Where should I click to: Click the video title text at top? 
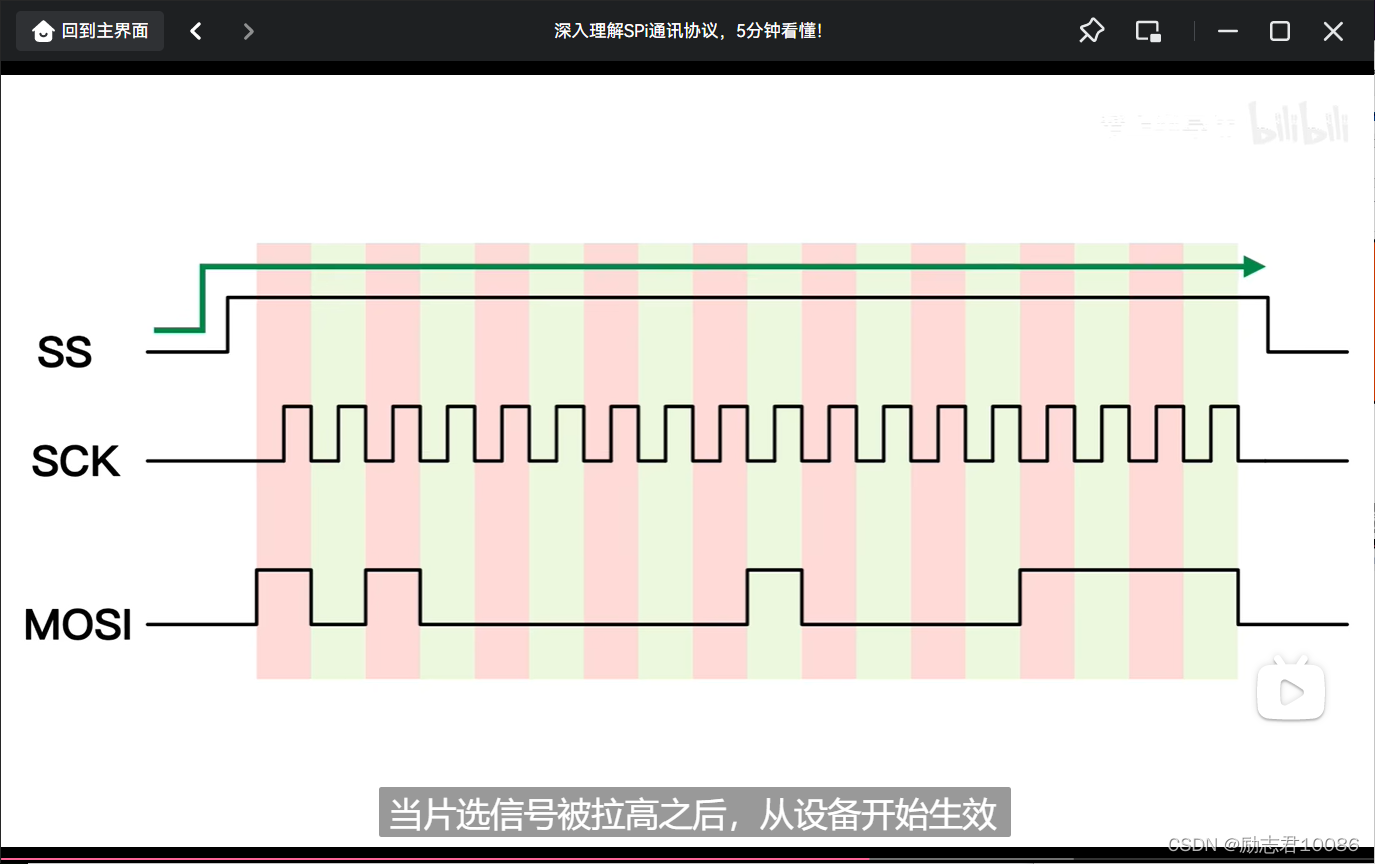[x=688, y=31]
